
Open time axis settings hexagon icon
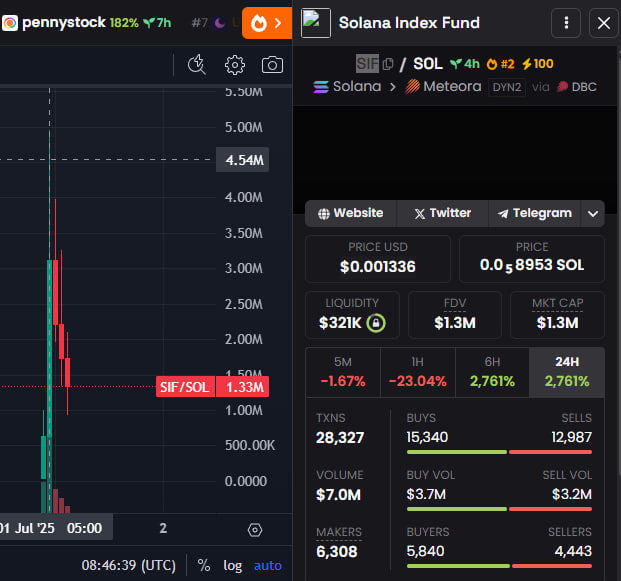point(255,530)
